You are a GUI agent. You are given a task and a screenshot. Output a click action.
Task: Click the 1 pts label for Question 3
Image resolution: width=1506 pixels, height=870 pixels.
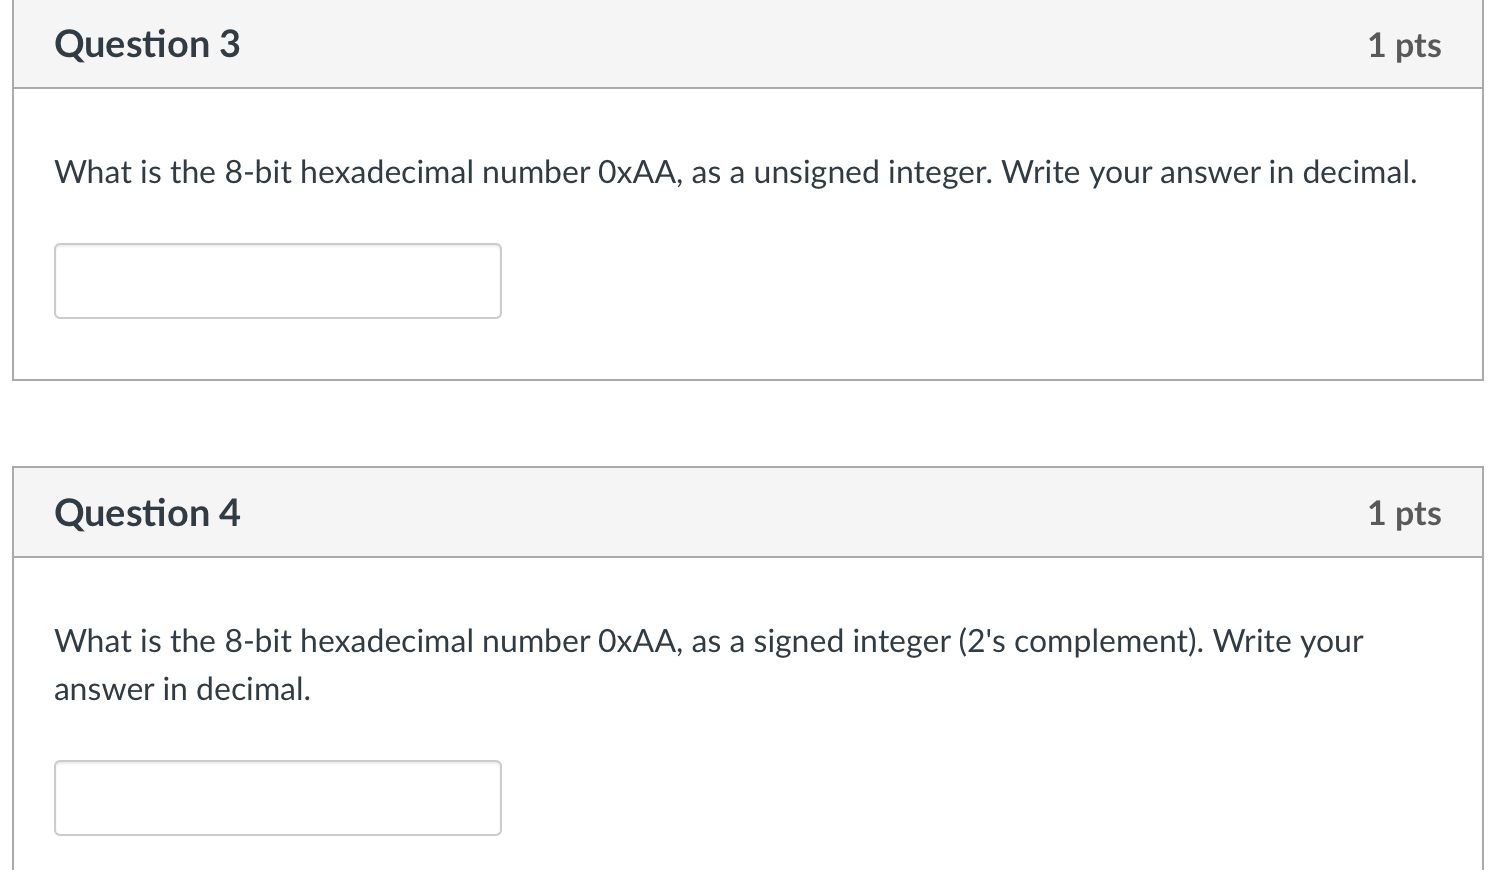pyautogui.click(x=1405, y=45)
